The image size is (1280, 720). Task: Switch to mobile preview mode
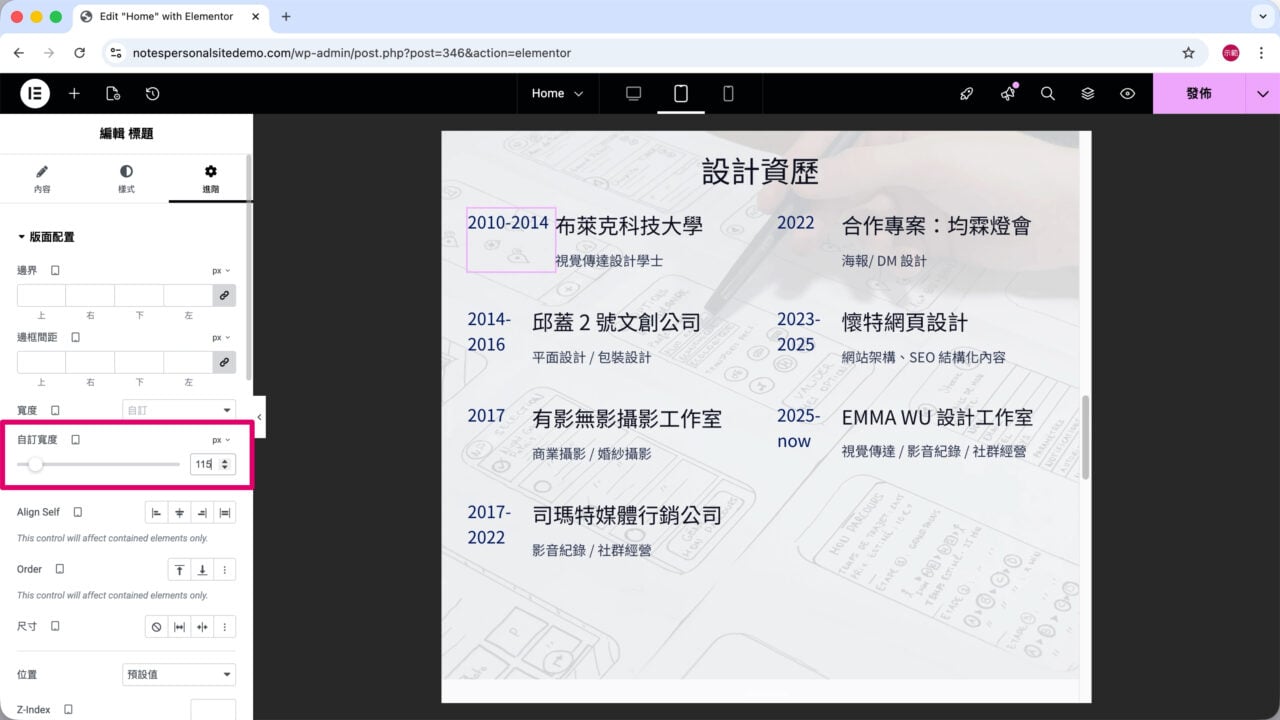coord(728,93)
